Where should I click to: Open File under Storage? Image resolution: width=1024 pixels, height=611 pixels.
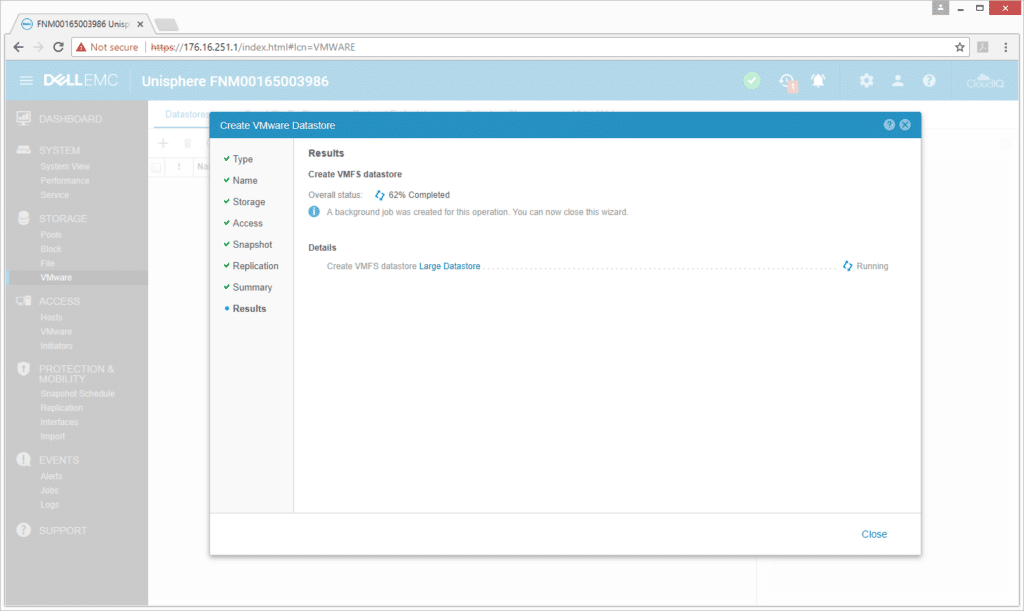[47, 264]
